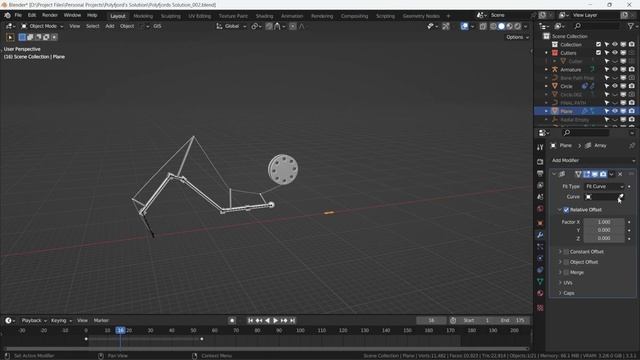Open the Add Modifier dropdown
Screen dimensions: 640x360
[593, 160]
